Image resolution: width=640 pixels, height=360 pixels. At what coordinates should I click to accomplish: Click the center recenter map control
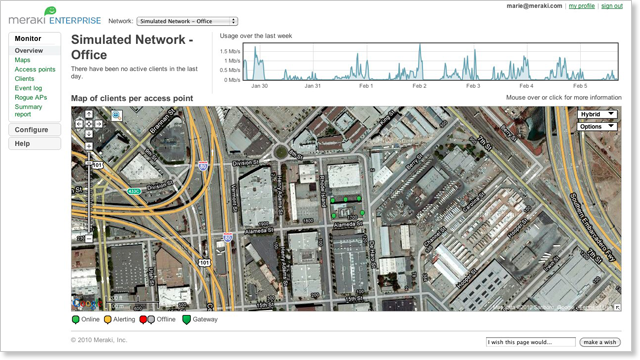[89, 124]
